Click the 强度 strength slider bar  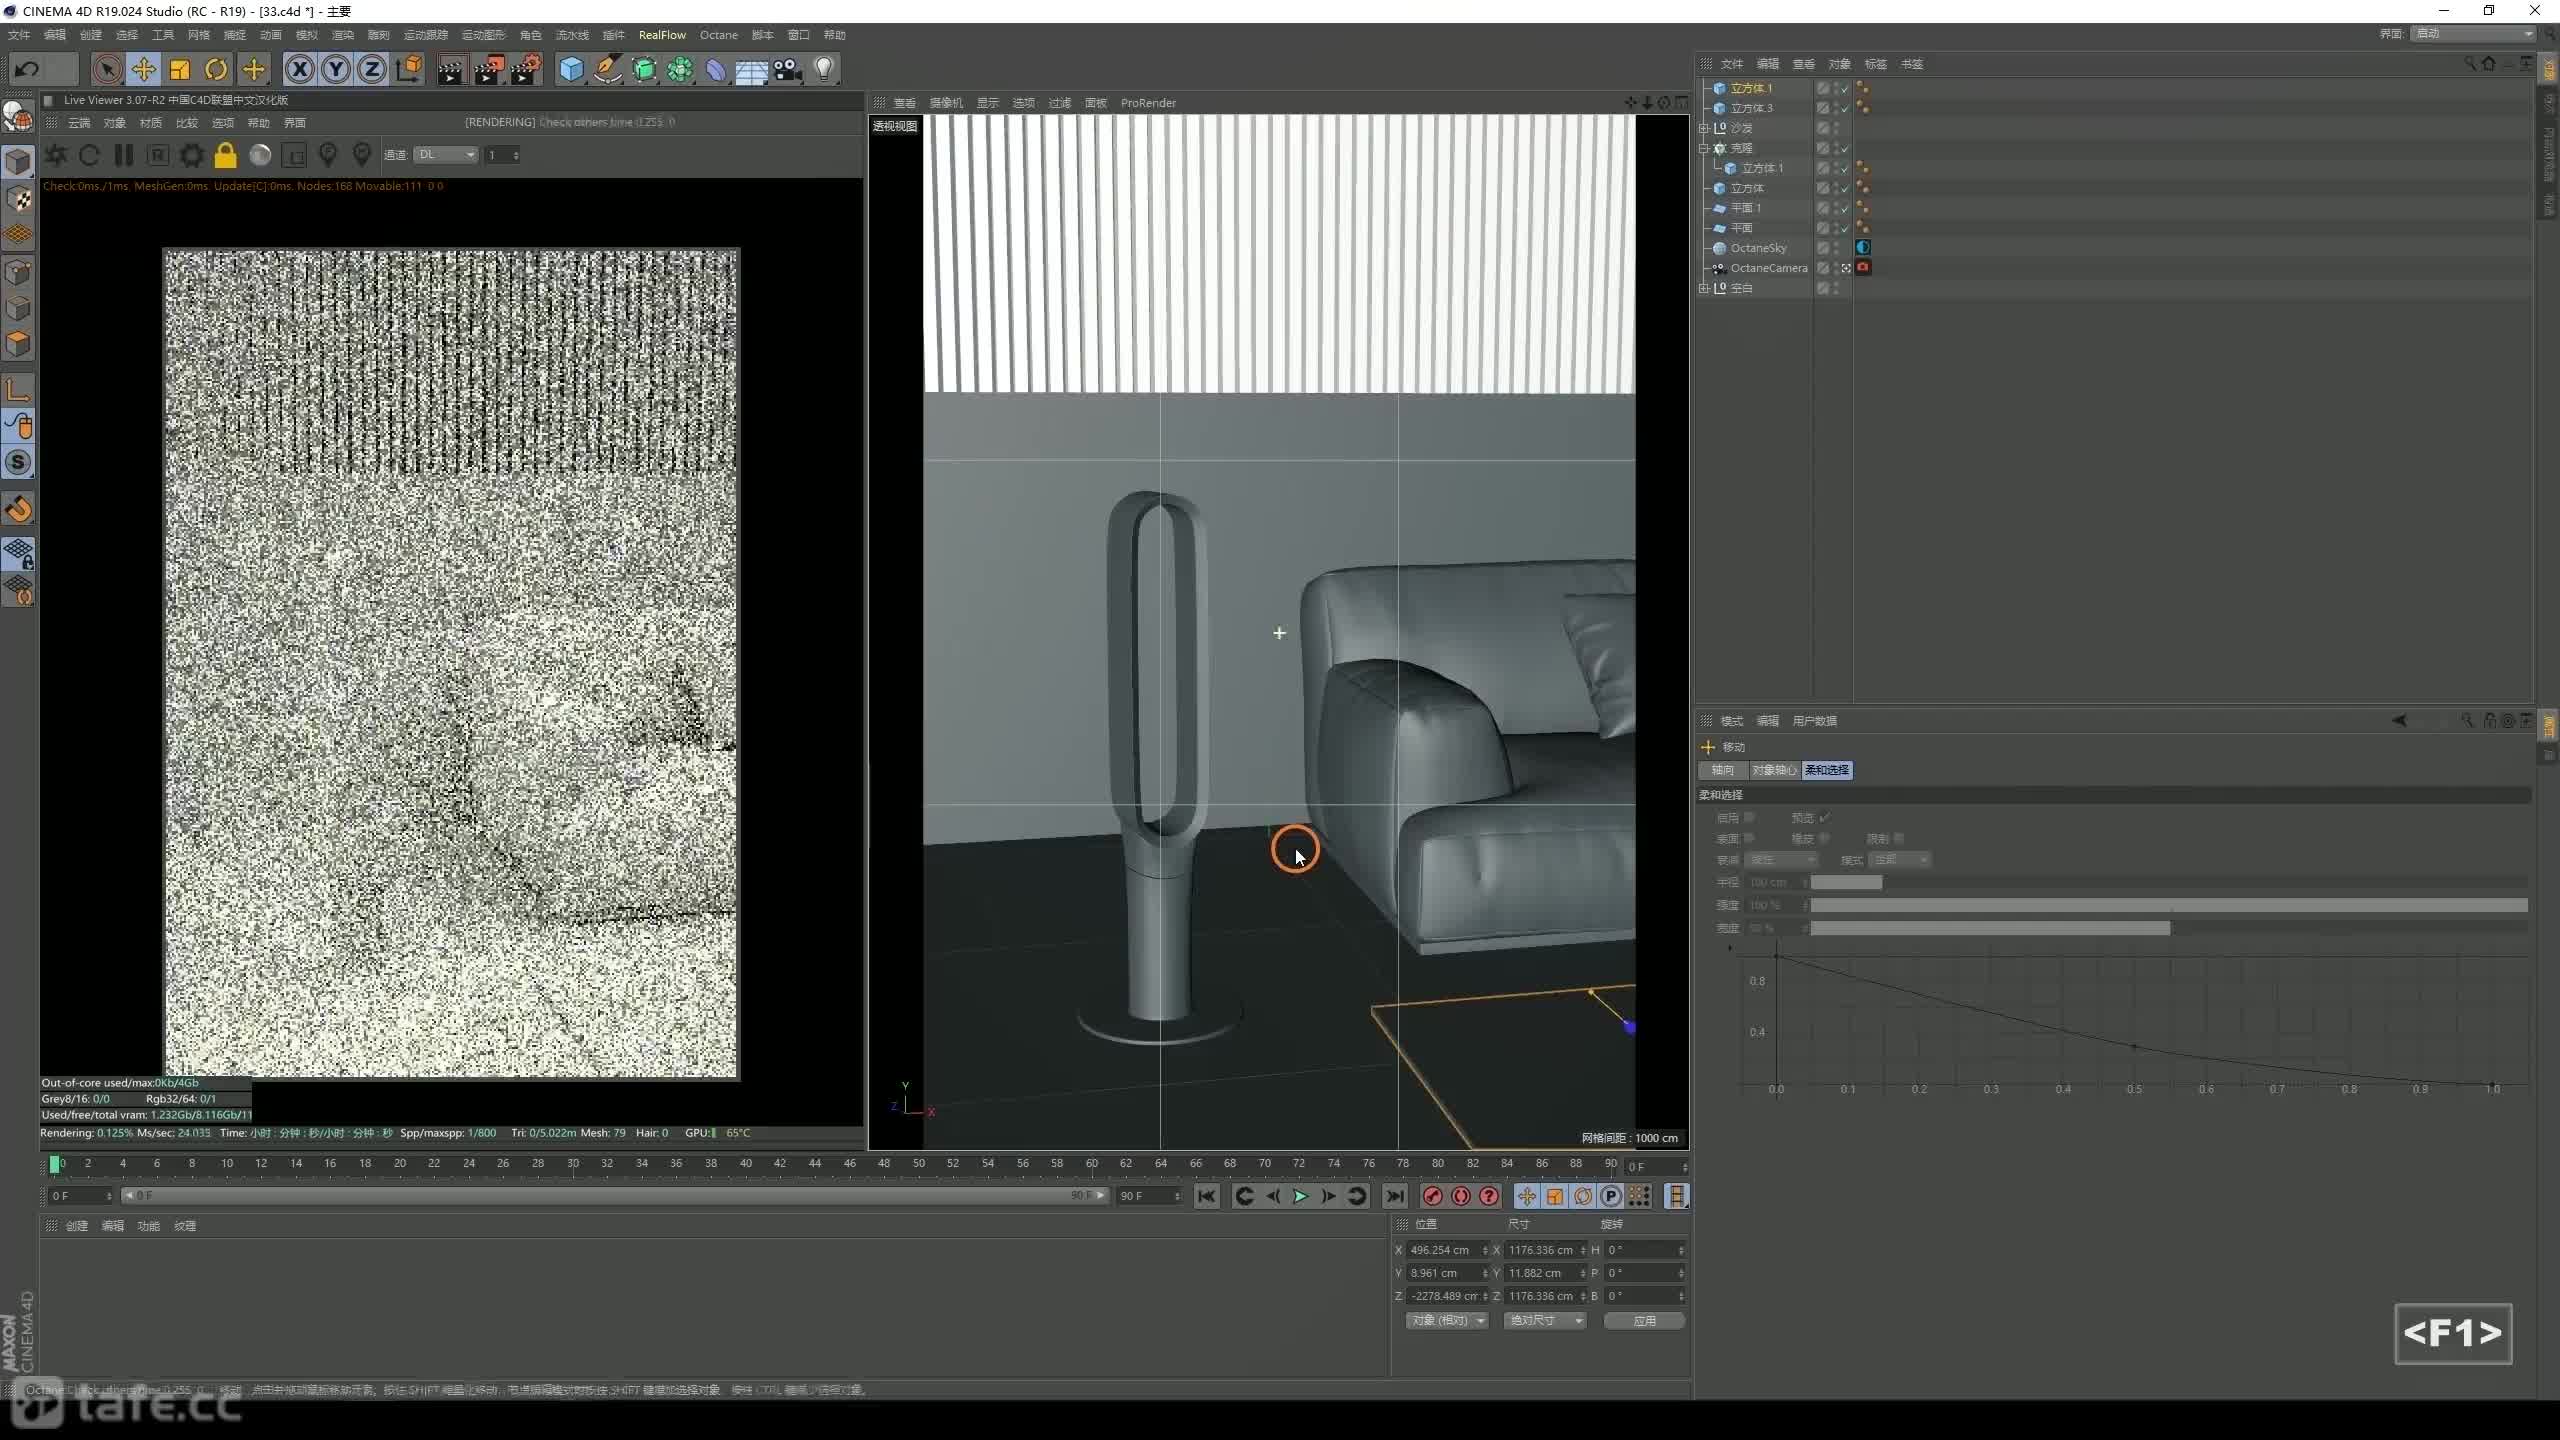2169,905
